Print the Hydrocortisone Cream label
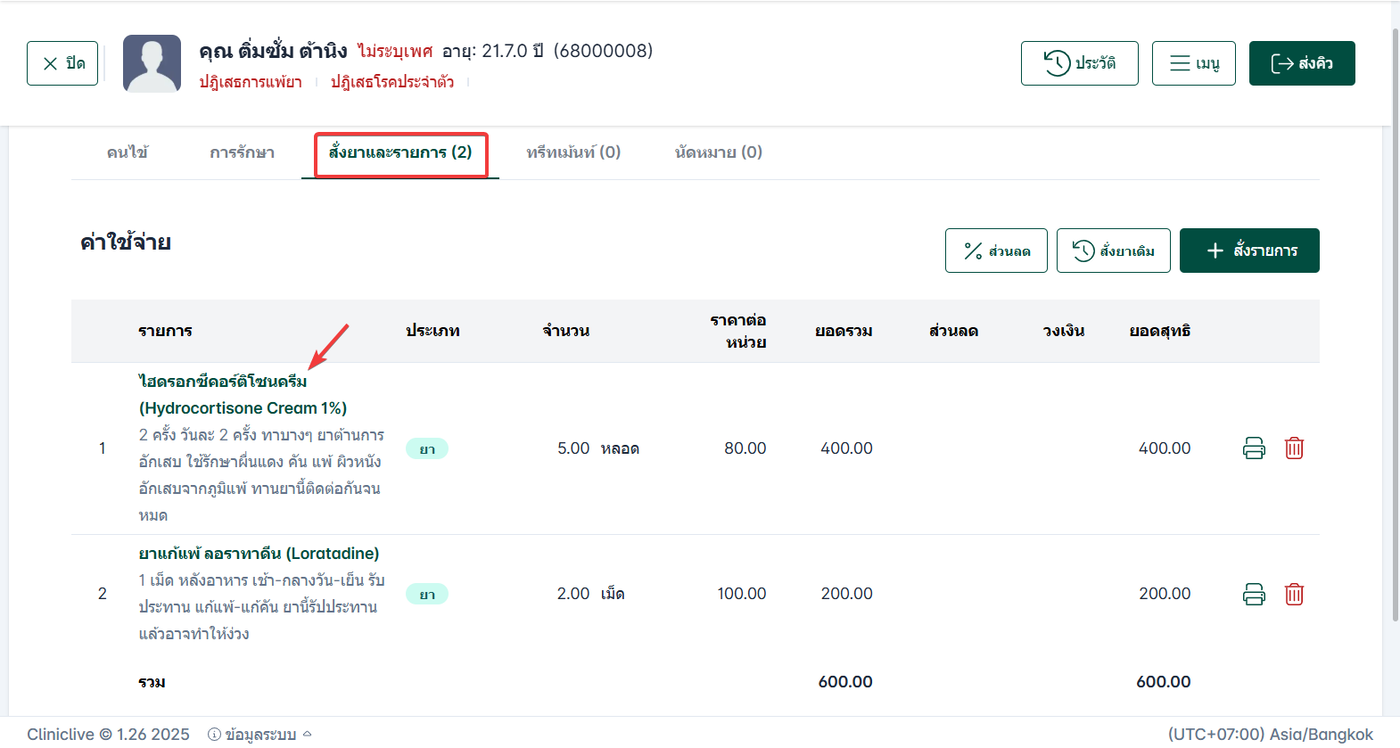 (x=1254, y=448)
